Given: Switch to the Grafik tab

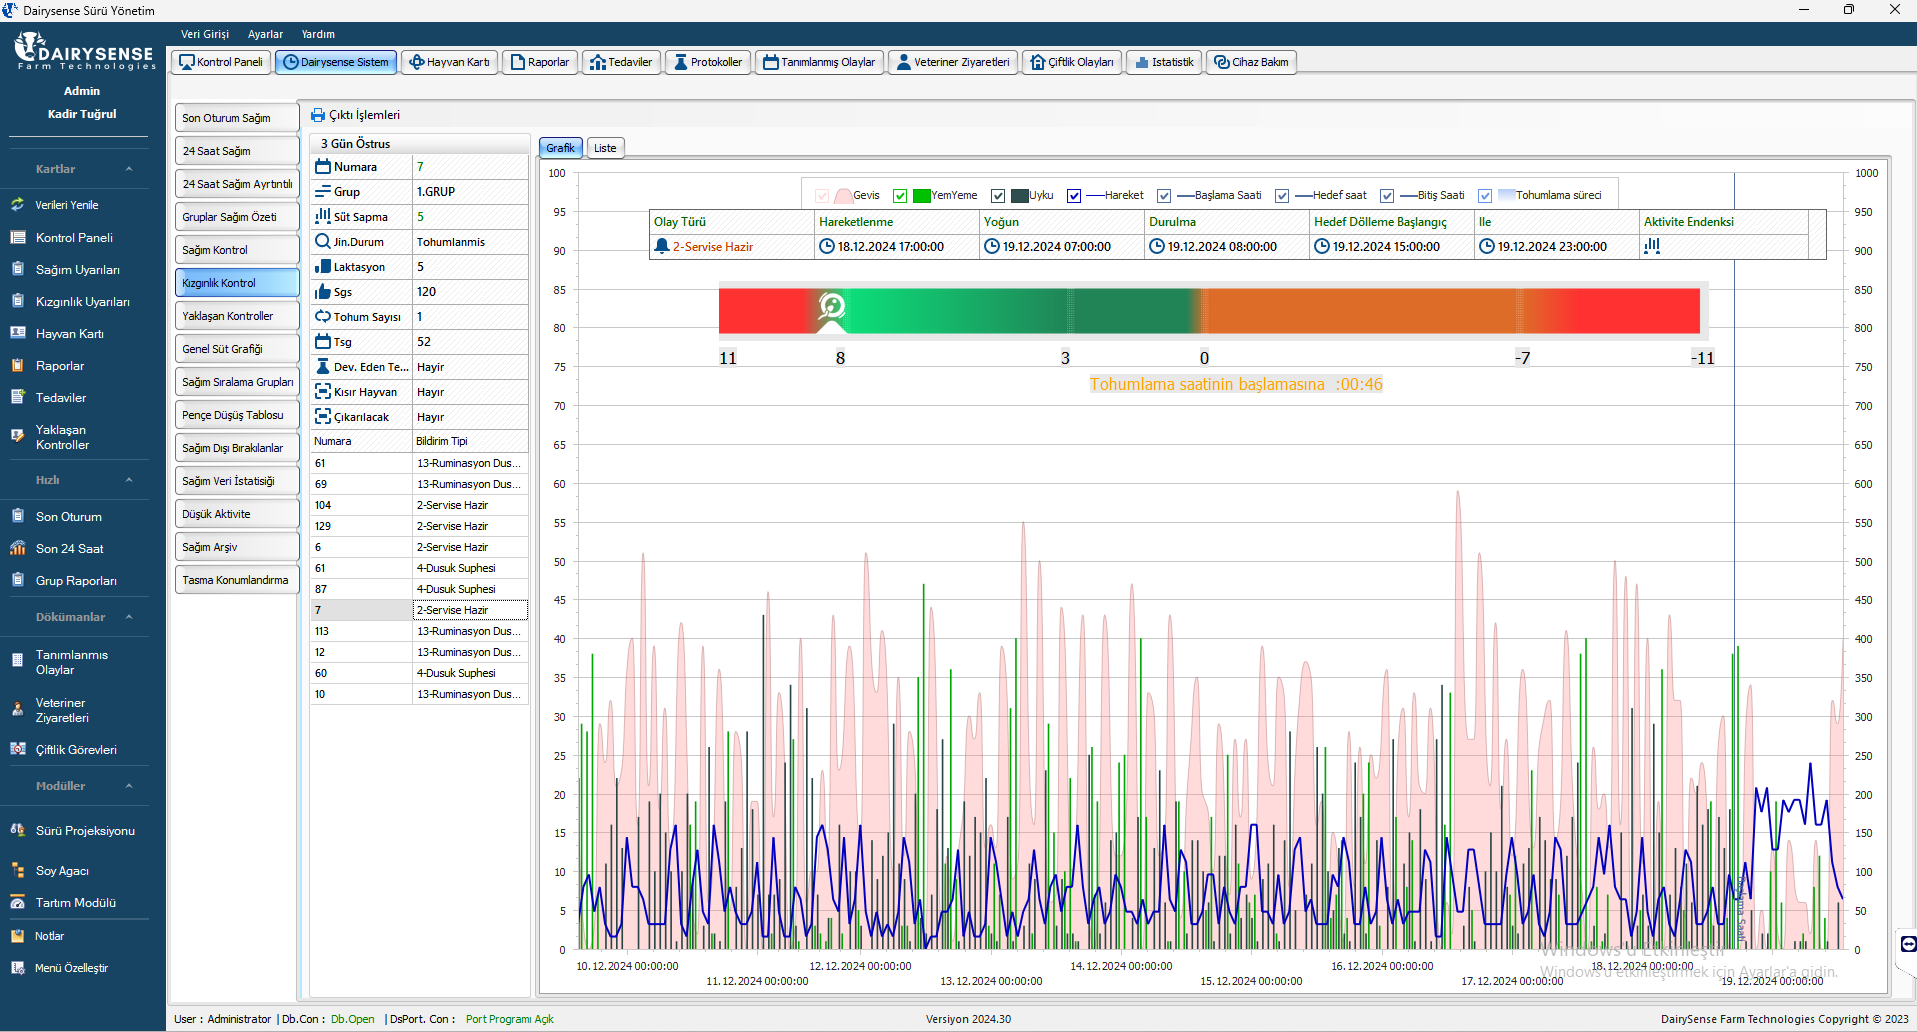Looking at the screenshot, I should [560, 148].
